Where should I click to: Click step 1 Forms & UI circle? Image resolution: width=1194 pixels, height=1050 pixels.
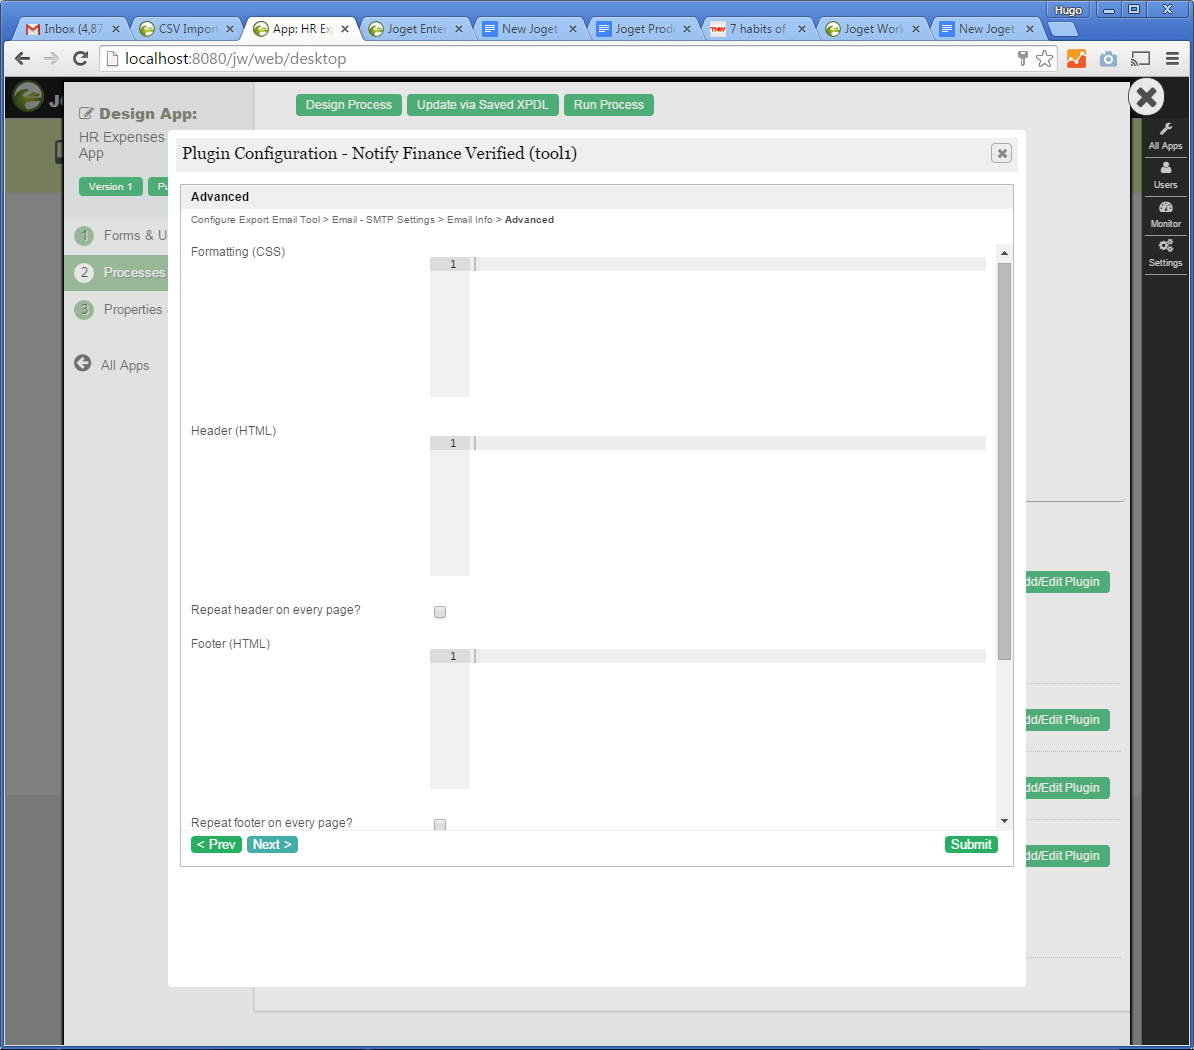click(84, 235)
